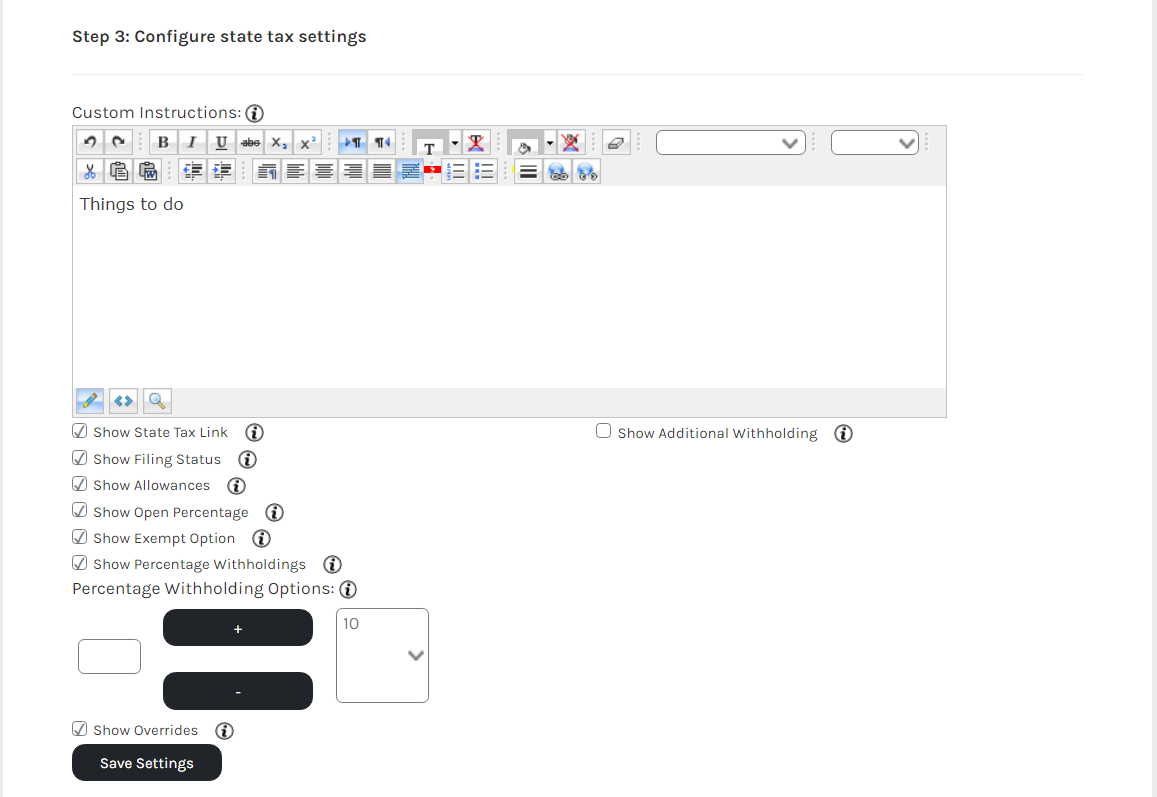Increase the paragraph indent

[x=221, y=171]
